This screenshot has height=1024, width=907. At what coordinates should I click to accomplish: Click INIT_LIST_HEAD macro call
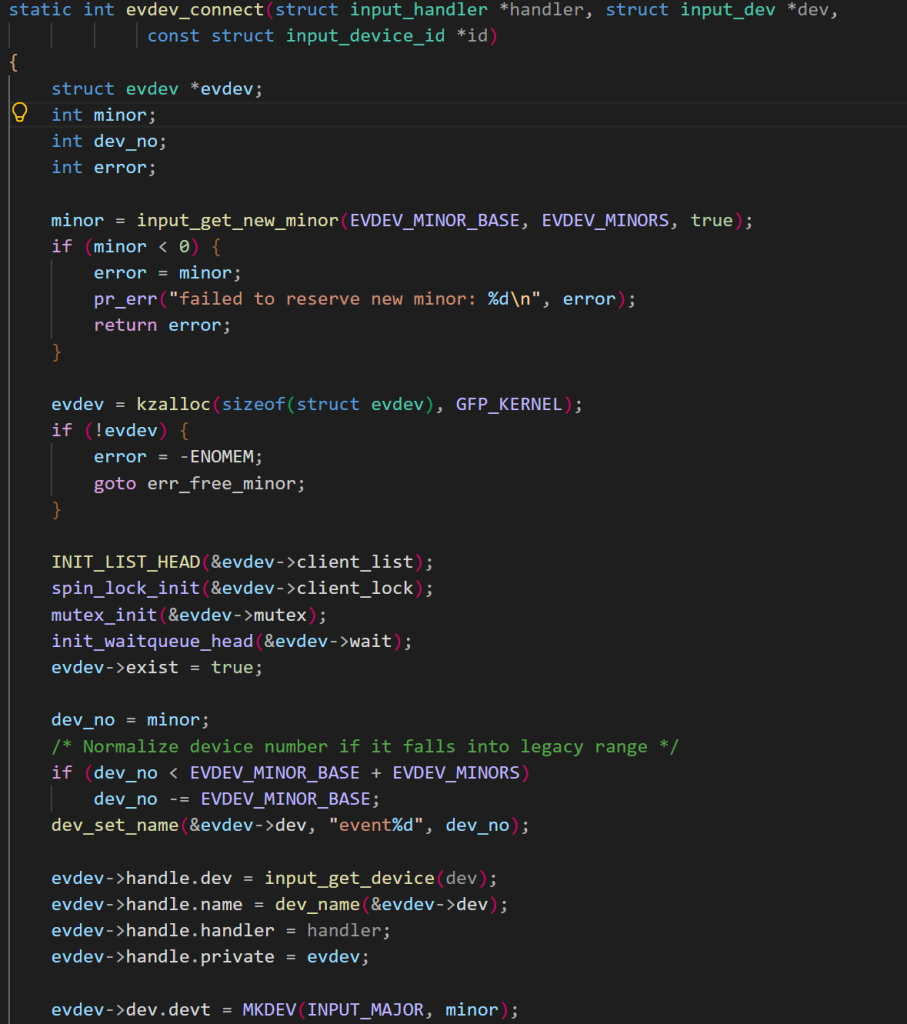[125, 562]
